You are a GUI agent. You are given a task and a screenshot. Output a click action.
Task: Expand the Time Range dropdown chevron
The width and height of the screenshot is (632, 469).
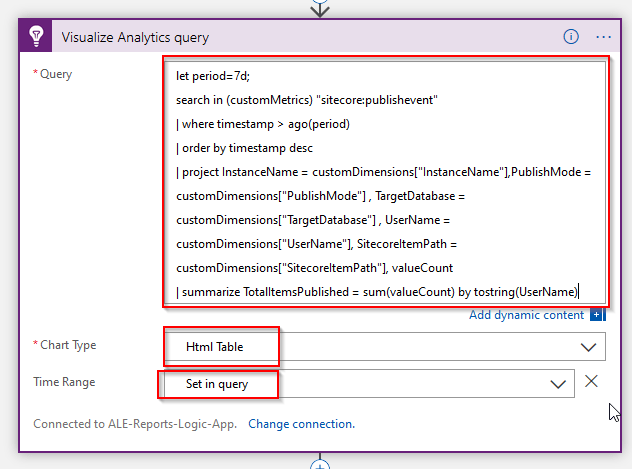tap(558, 383)
